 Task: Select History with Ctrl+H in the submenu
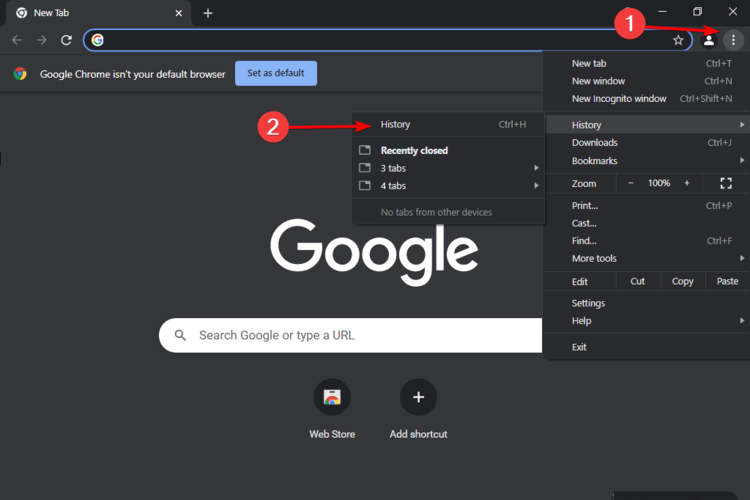click(x=449, y=124)
